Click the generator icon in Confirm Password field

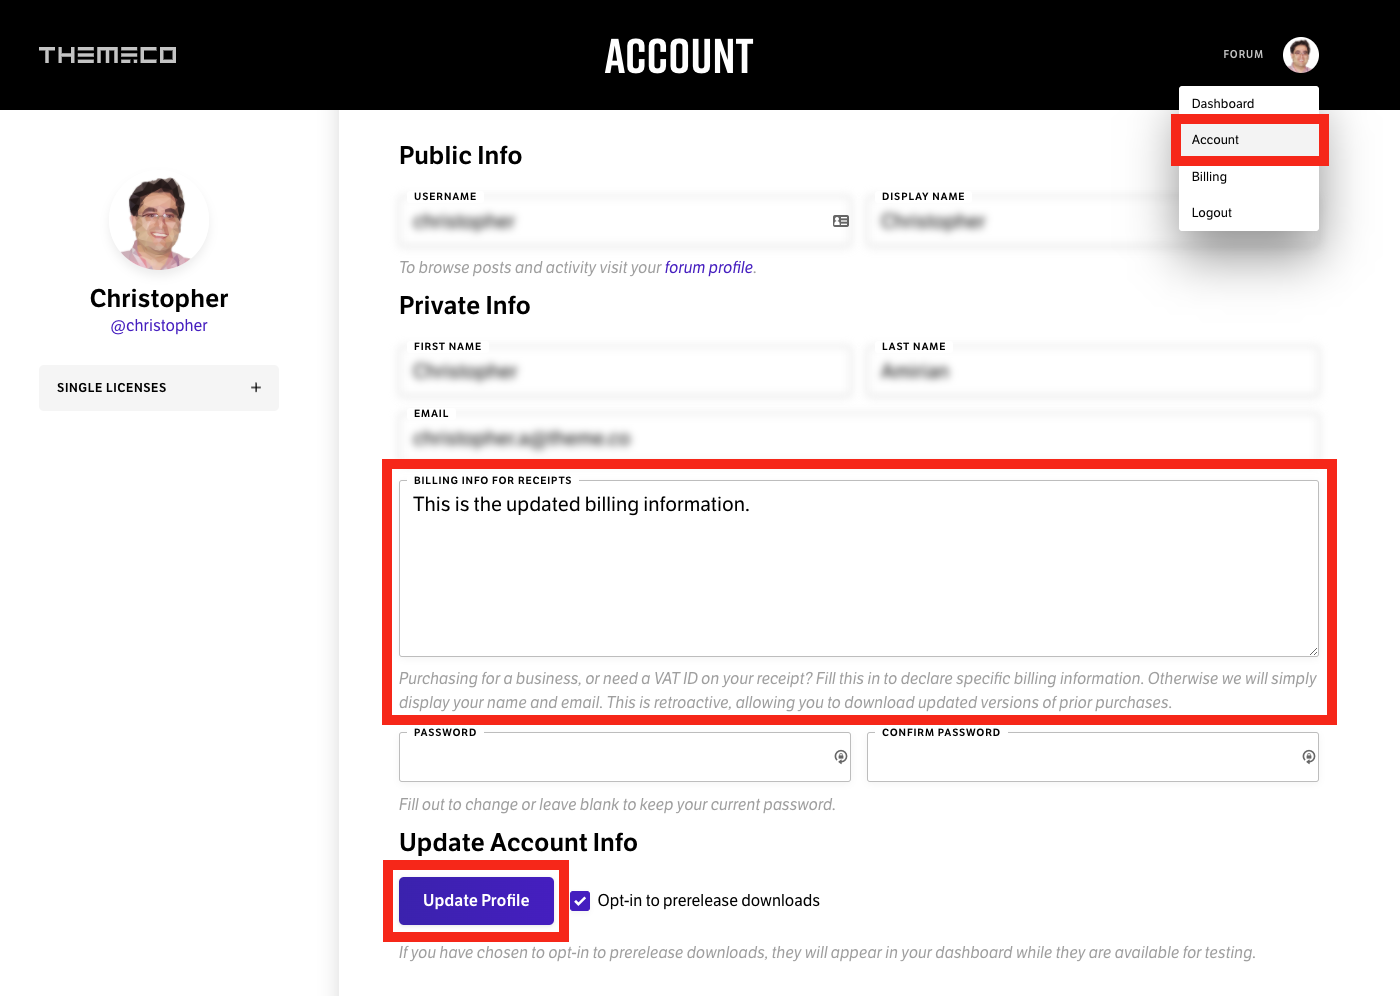1308,757
